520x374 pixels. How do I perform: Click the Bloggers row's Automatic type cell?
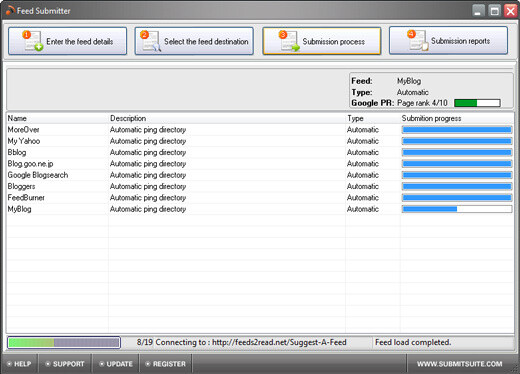[363, 186]
